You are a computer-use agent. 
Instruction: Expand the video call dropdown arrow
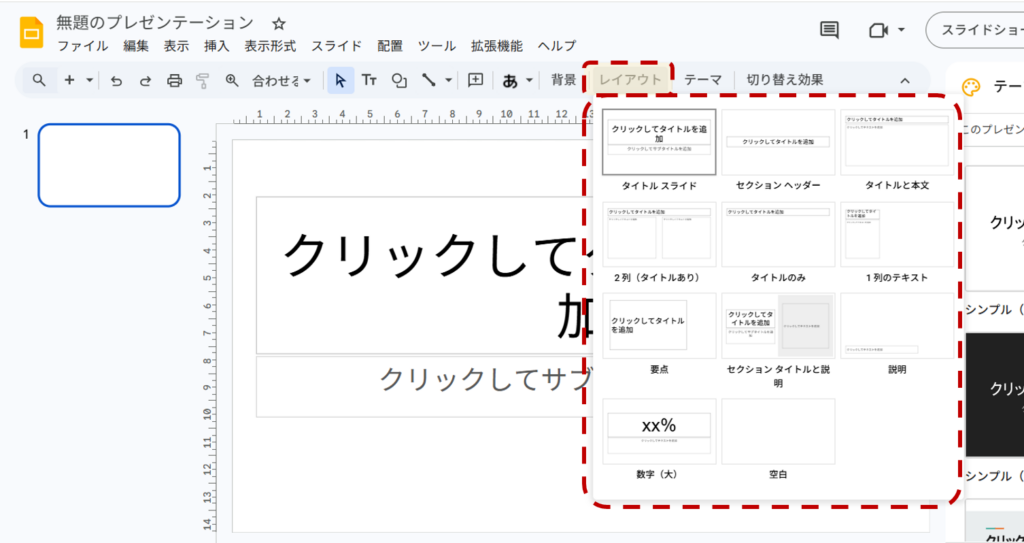click(901, 30)
